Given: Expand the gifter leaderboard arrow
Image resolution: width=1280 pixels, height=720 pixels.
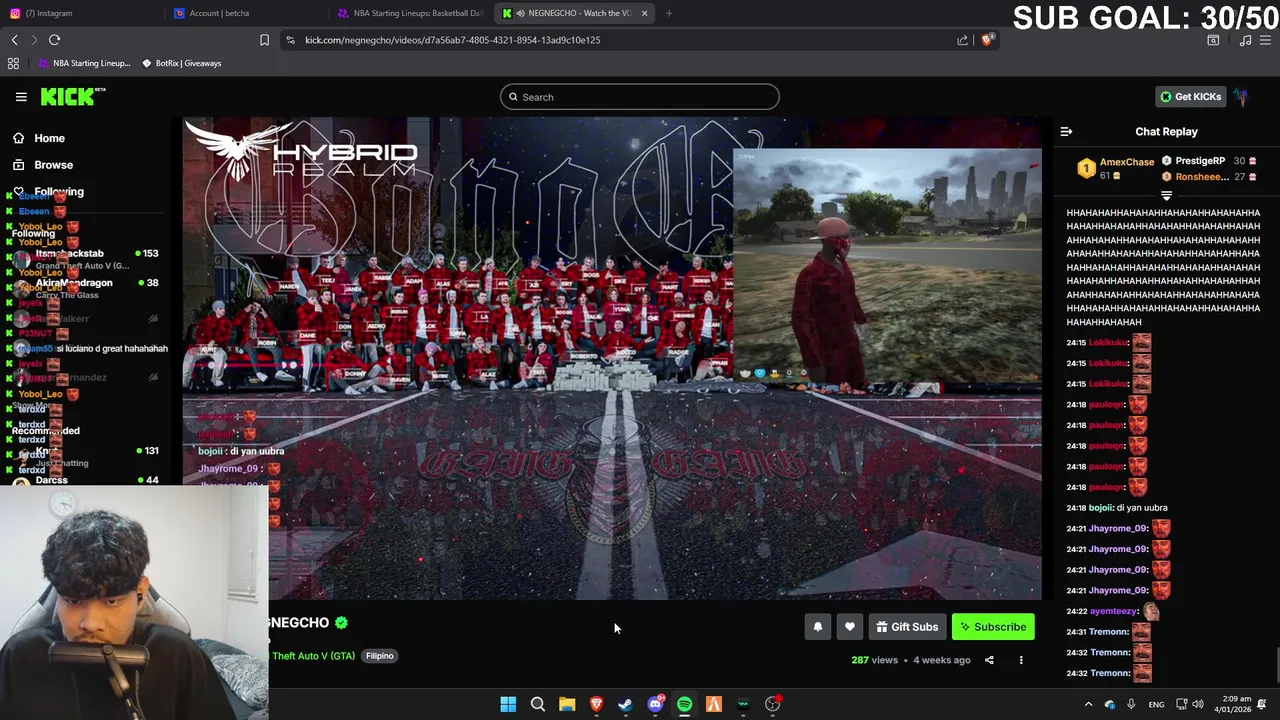Looking at the screenshot, I should tap(1166, 196).
